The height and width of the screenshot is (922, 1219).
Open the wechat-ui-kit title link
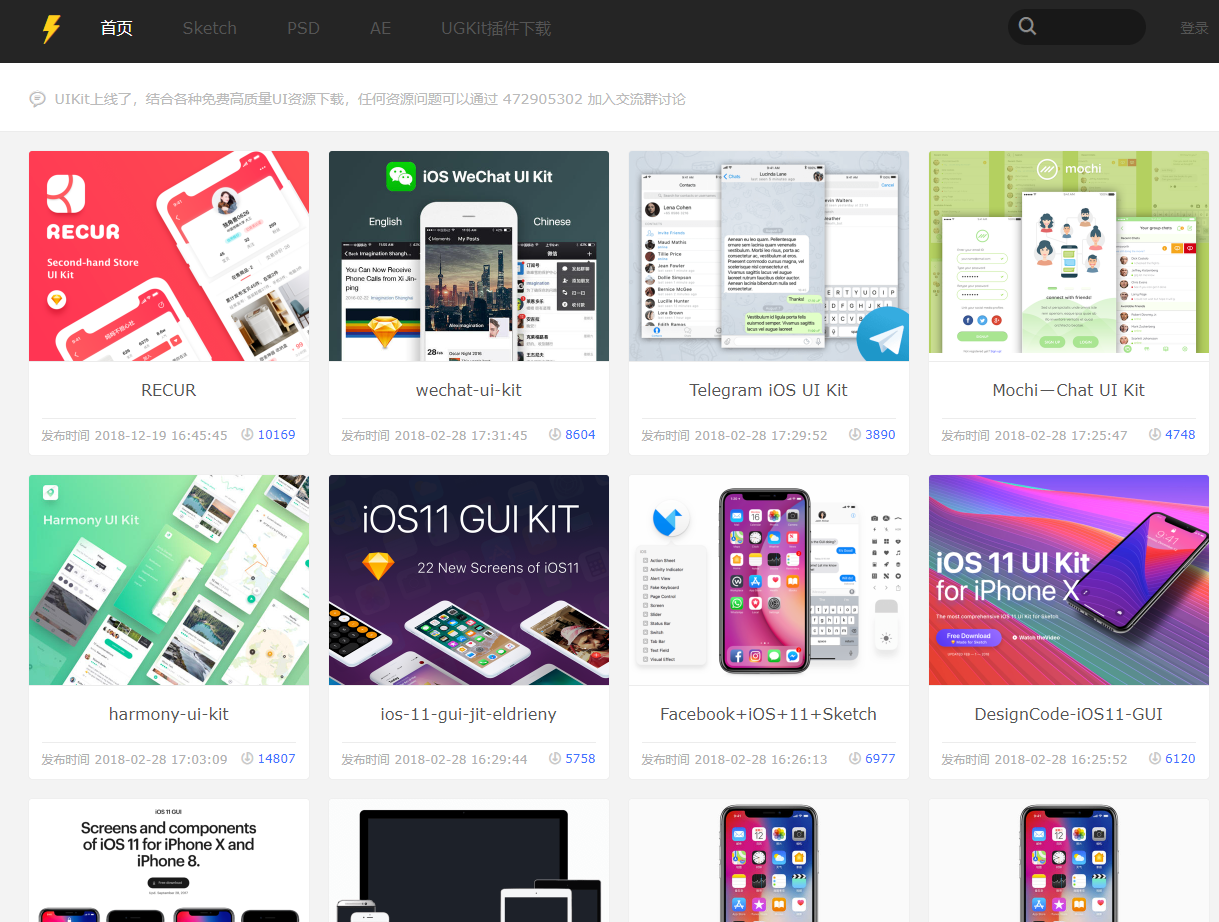click(x=468, y=390)
